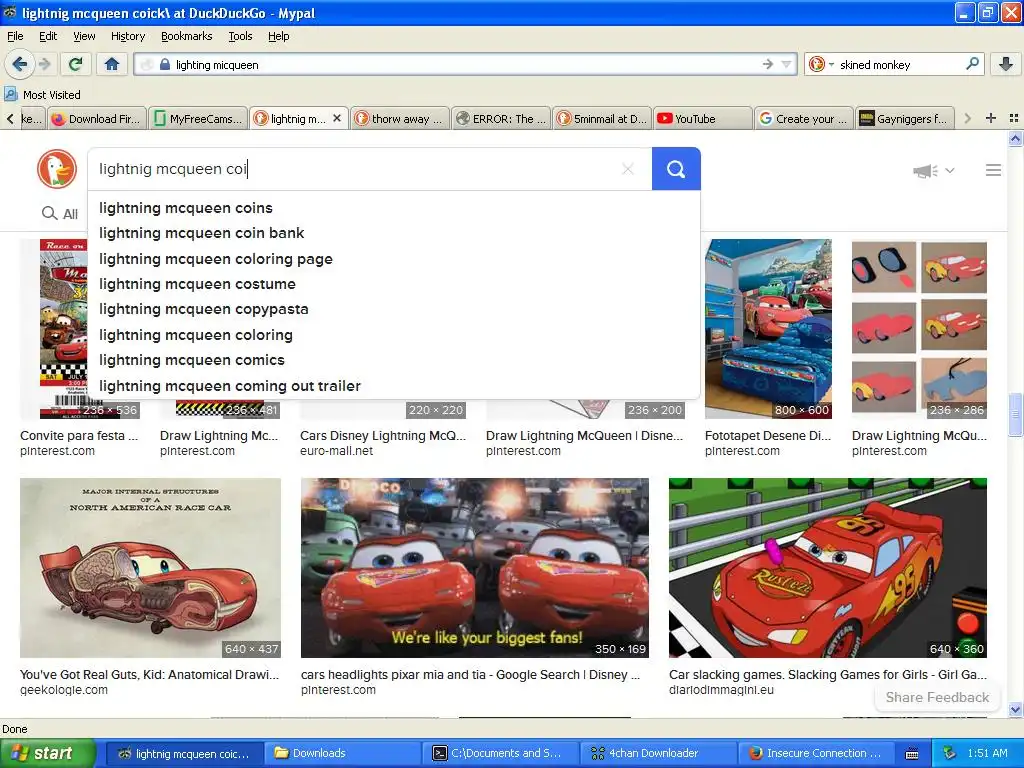Switch to the Create your tab
Screen dimensions: 1024x768
click(x=804, y=119)
